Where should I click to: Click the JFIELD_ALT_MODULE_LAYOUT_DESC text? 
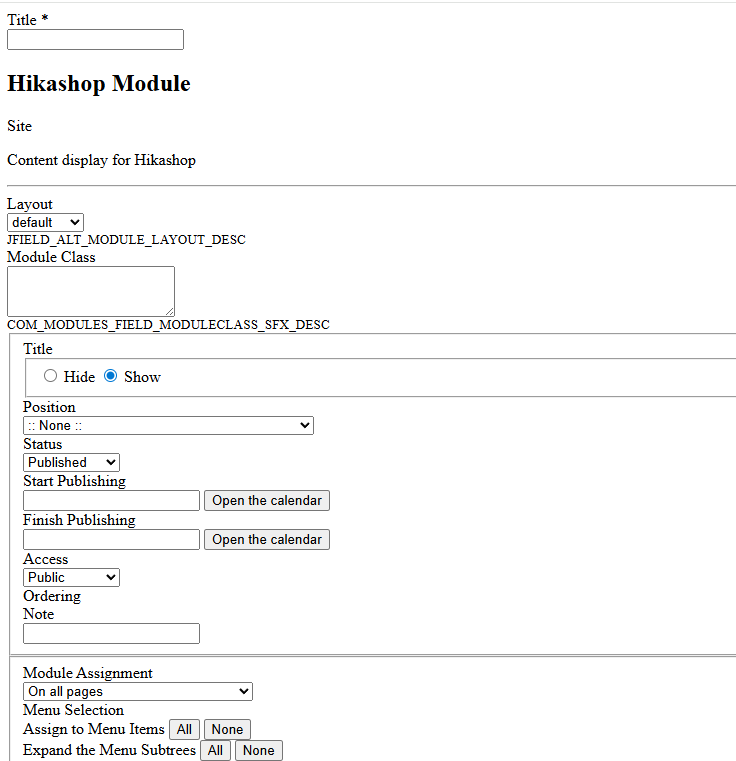(126, 240)
